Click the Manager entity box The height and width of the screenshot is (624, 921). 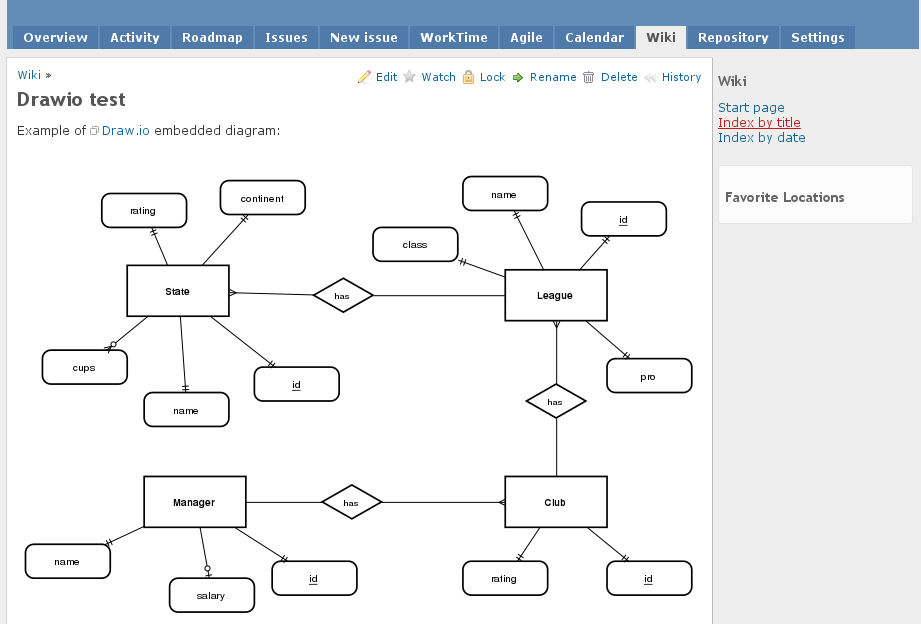pos(195,502)
